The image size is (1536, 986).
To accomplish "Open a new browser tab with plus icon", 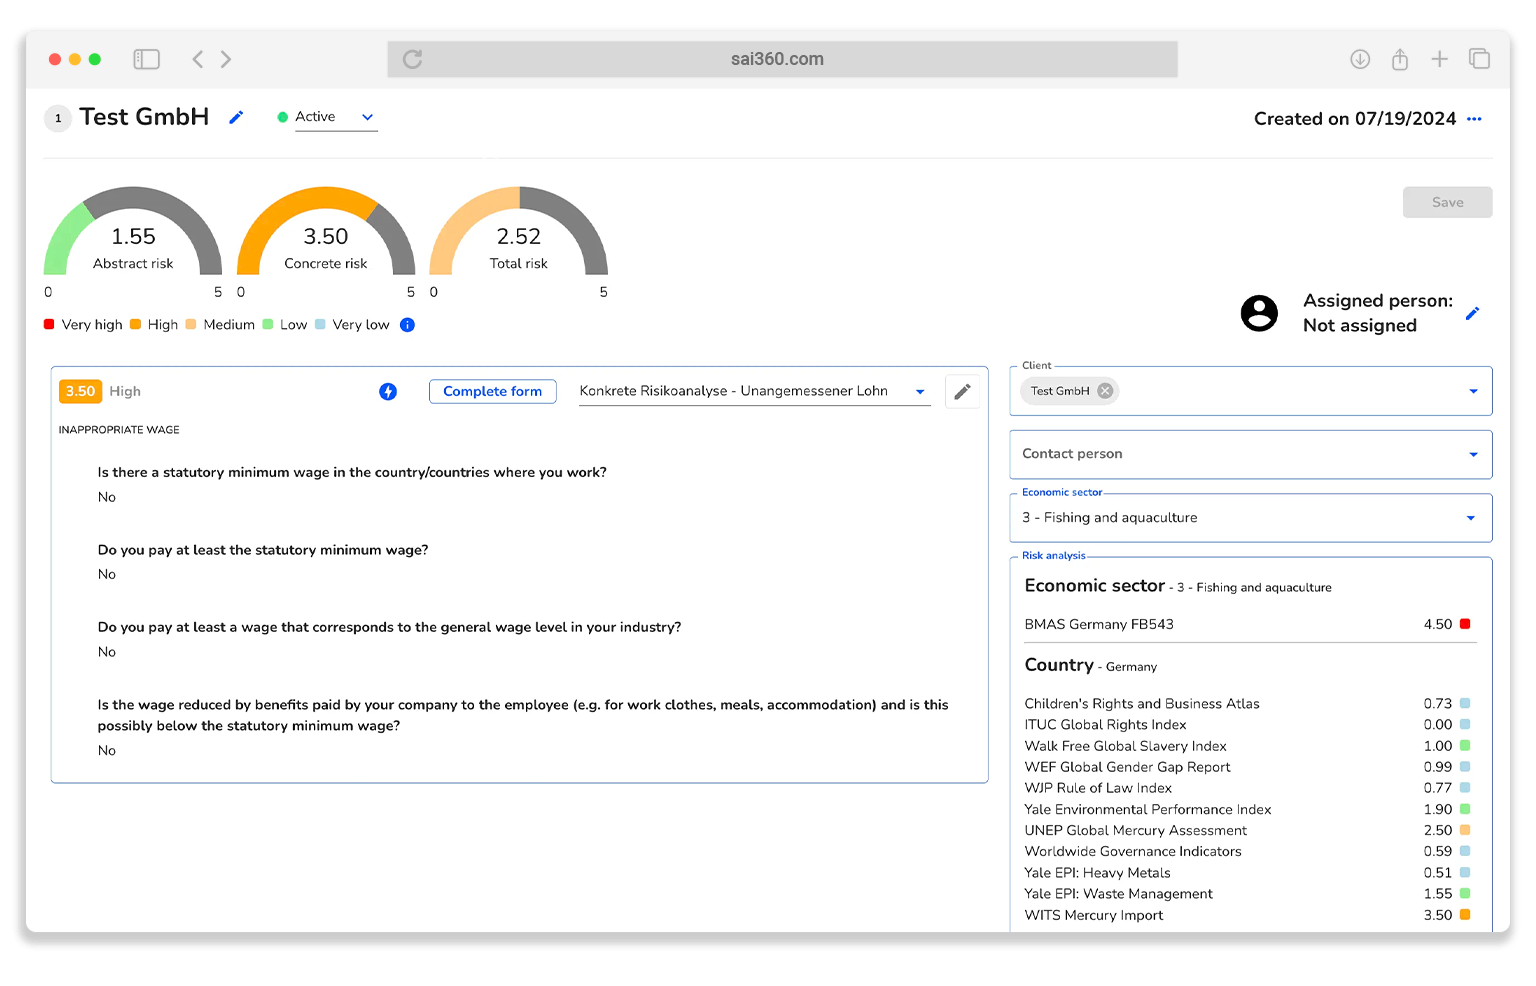I will [x=1439, y=59].
